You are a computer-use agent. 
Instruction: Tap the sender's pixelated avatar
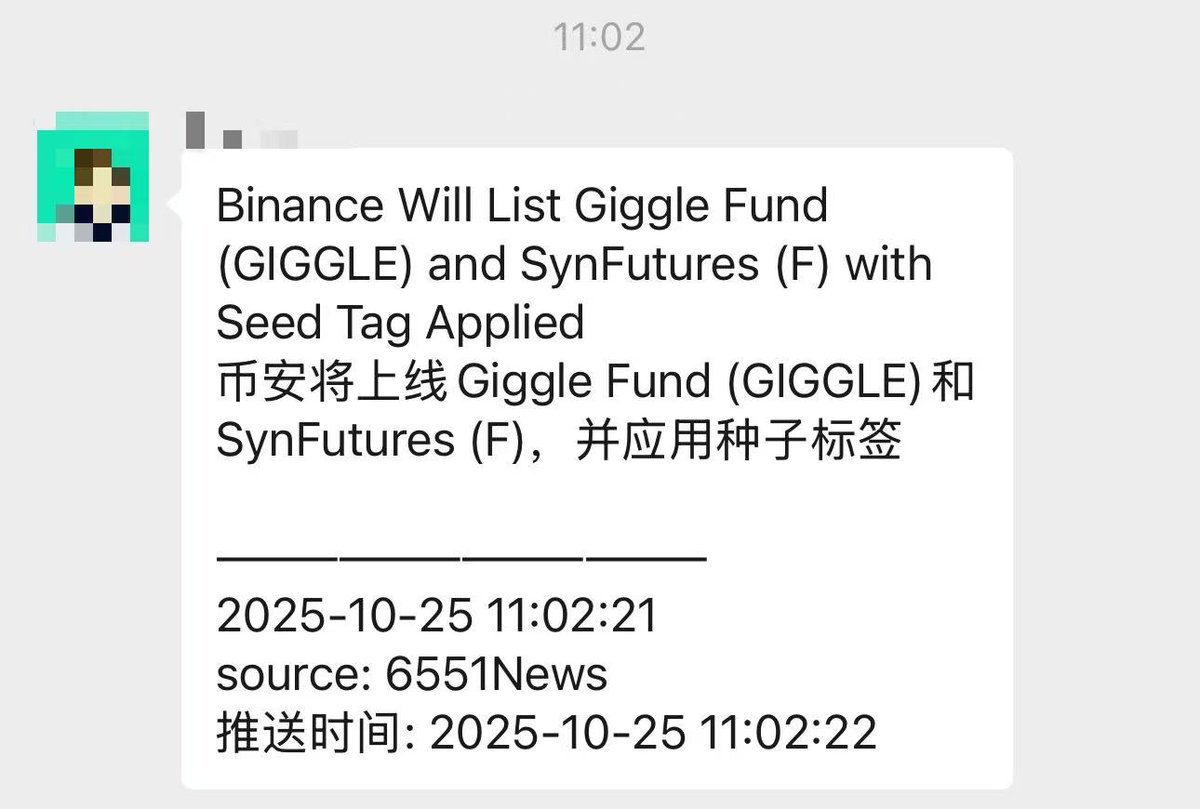[92, 178]
